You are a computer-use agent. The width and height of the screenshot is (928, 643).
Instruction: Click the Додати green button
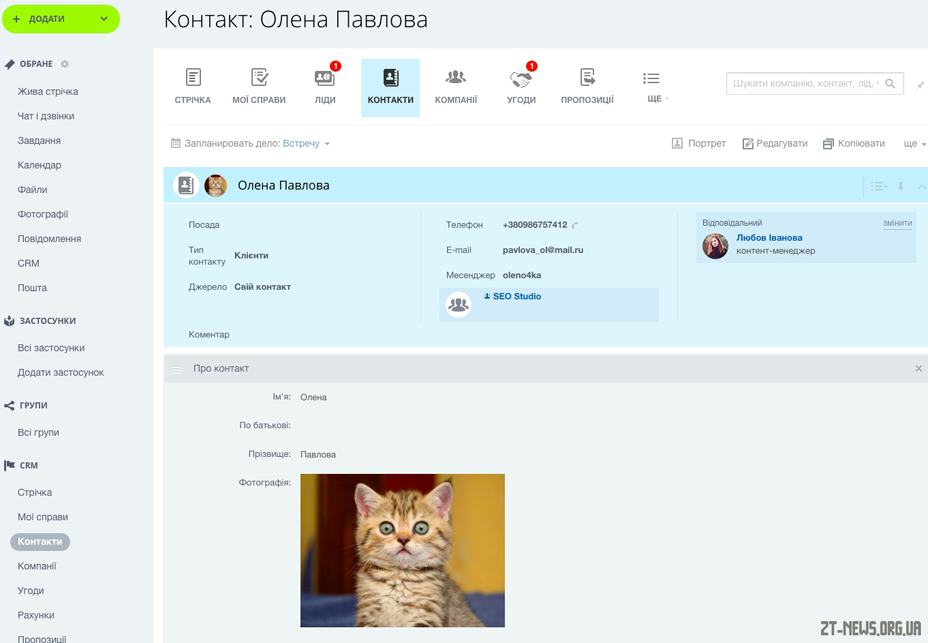(61, 19)
